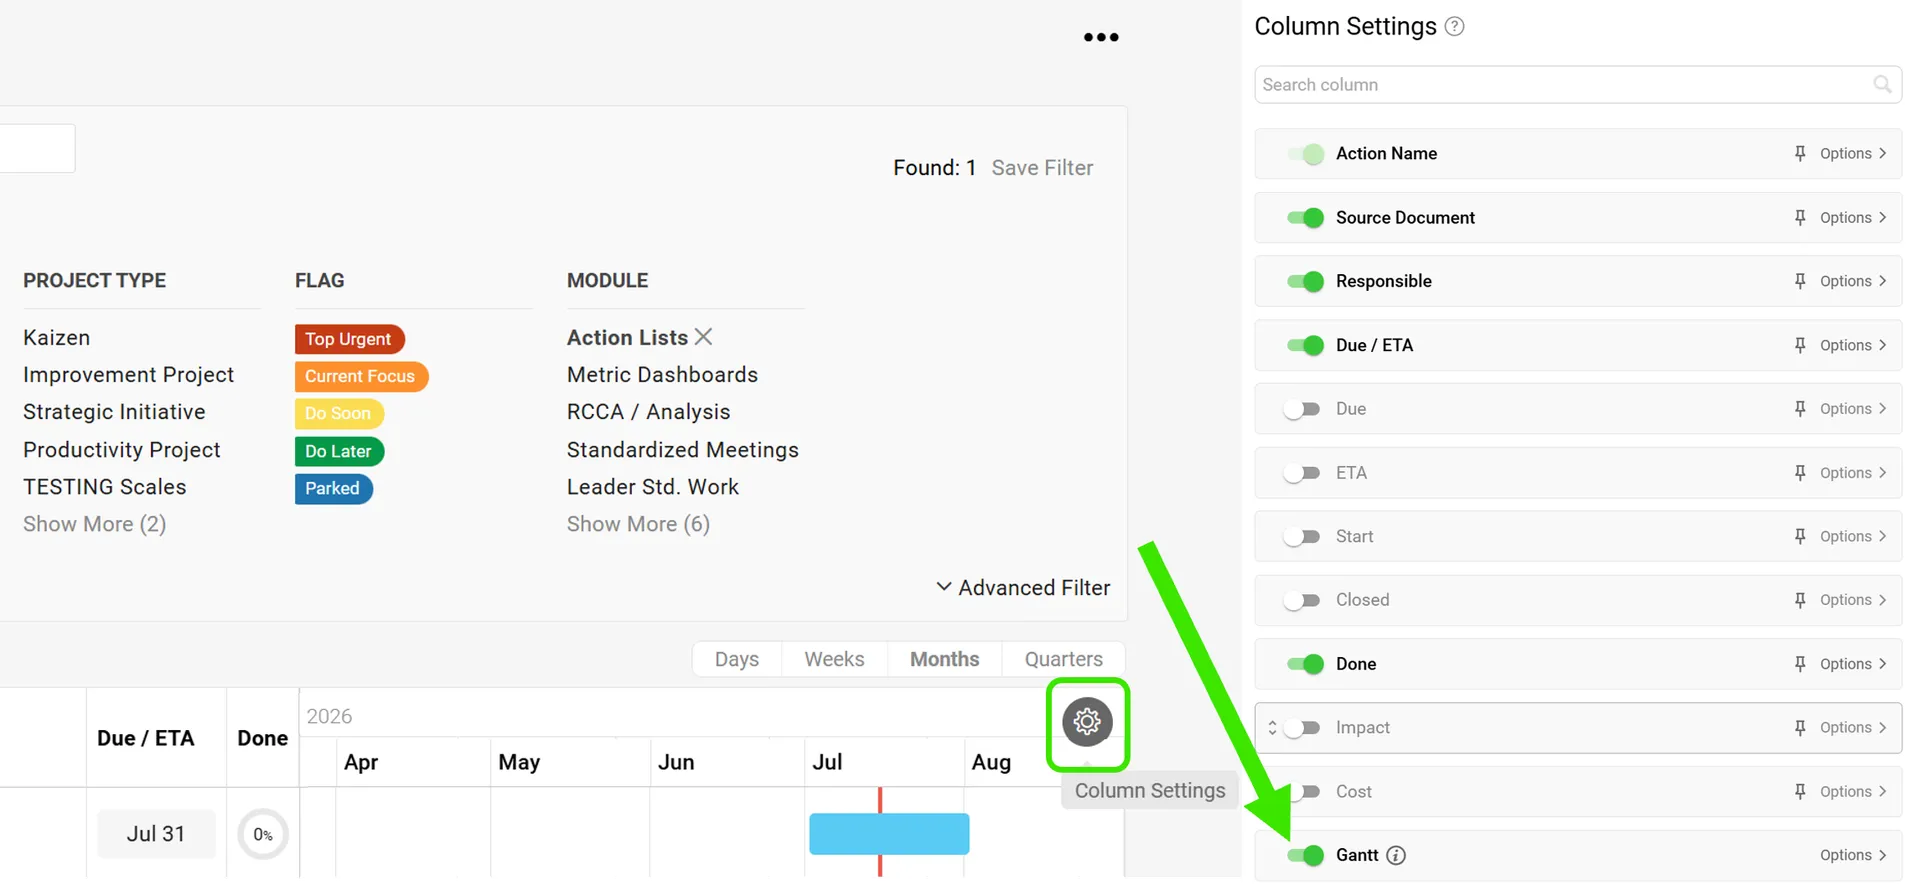Click the Save Filter link

1042,168
